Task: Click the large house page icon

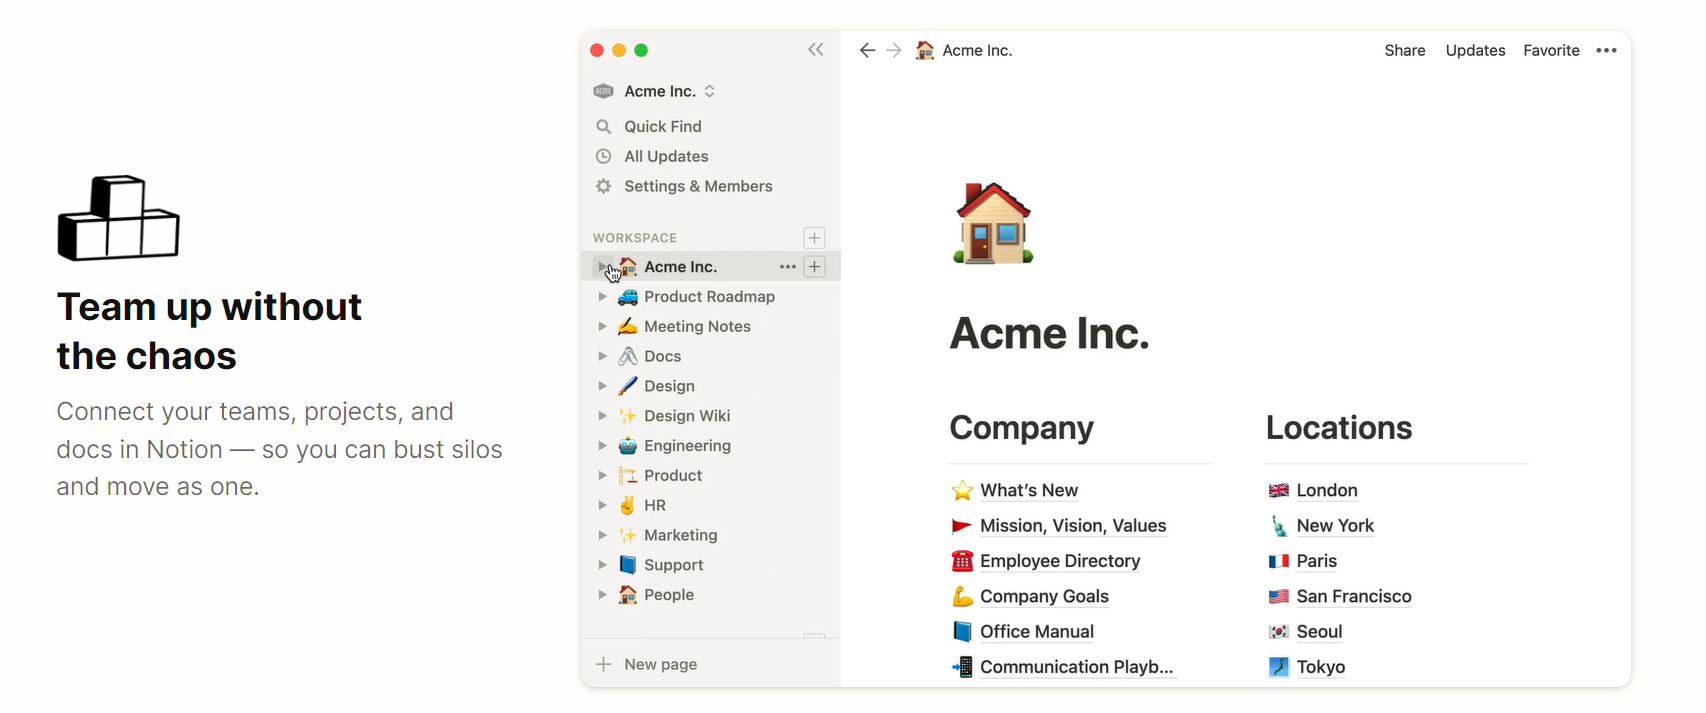Action: click(x=992, y=223)
